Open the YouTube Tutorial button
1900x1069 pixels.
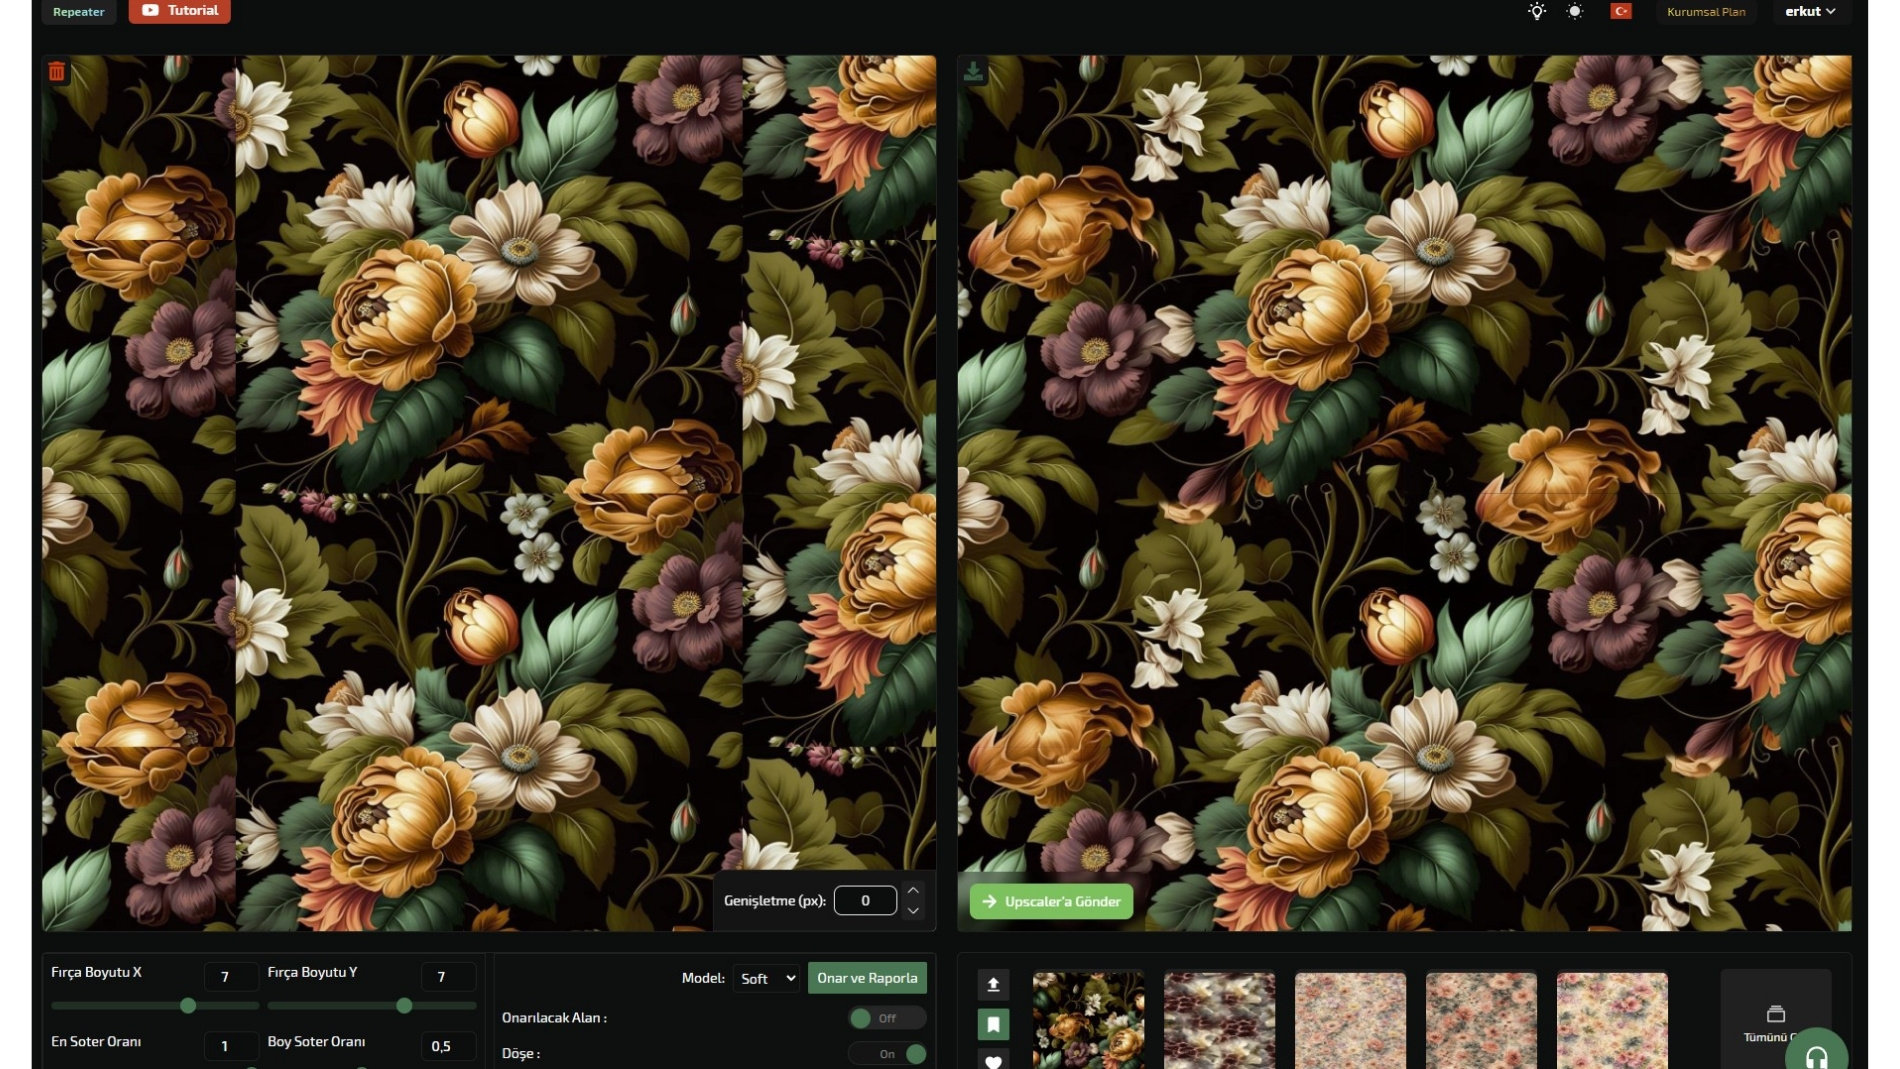(x=180, y=10)
